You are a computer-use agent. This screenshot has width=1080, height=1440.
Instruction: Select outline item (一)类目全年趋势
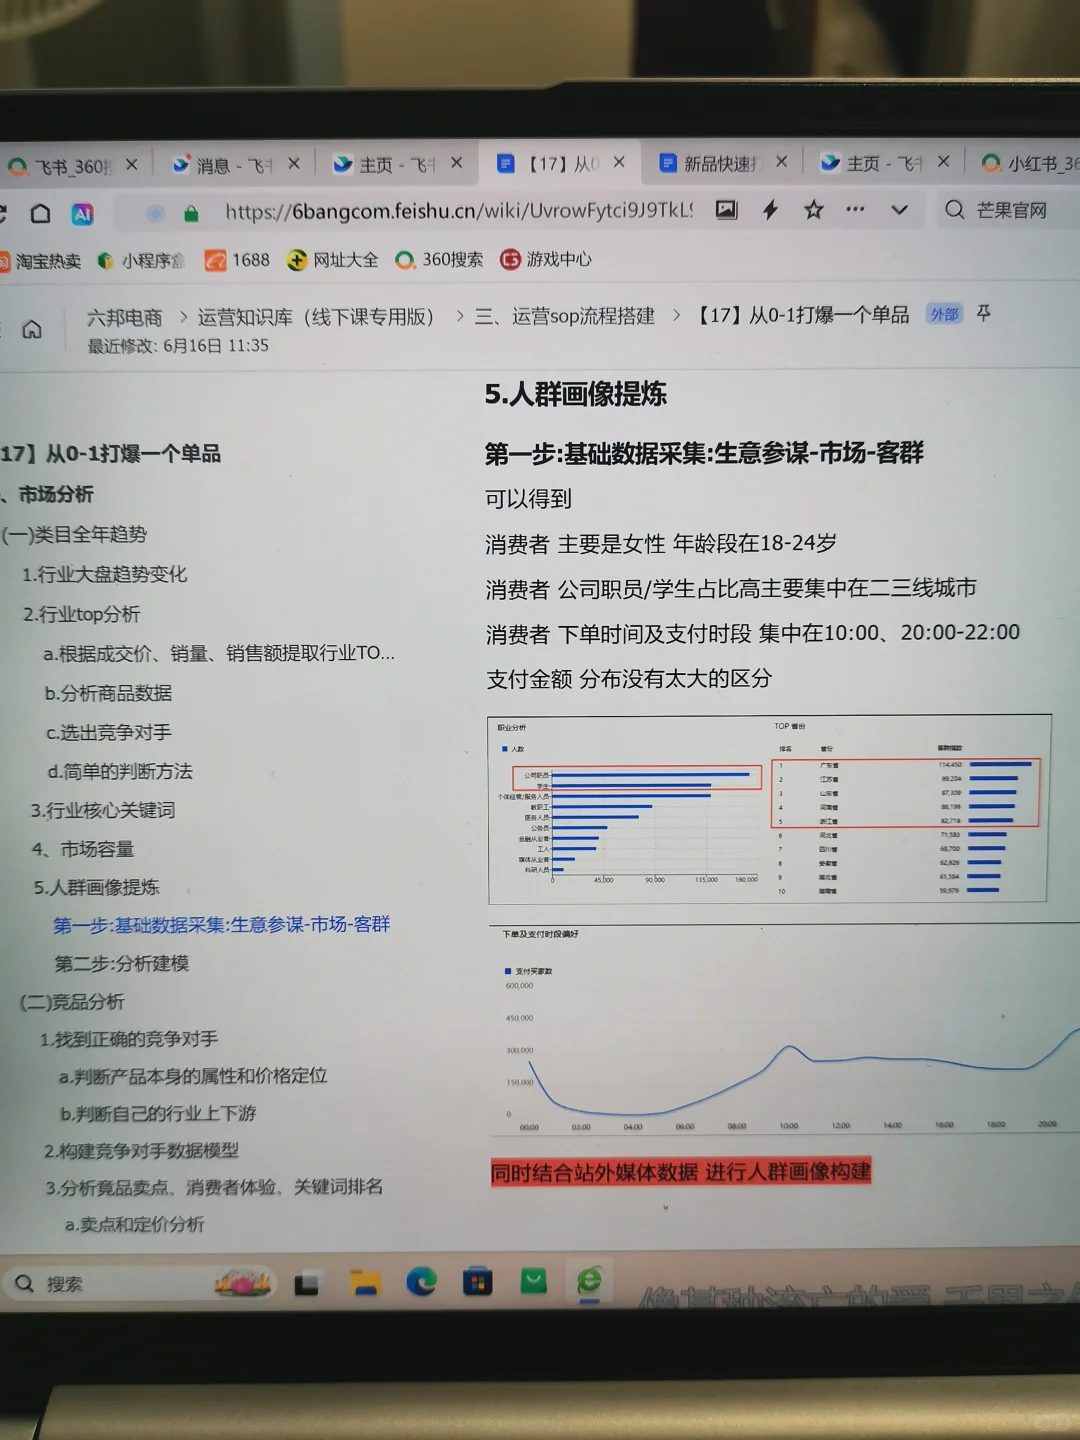75,534
